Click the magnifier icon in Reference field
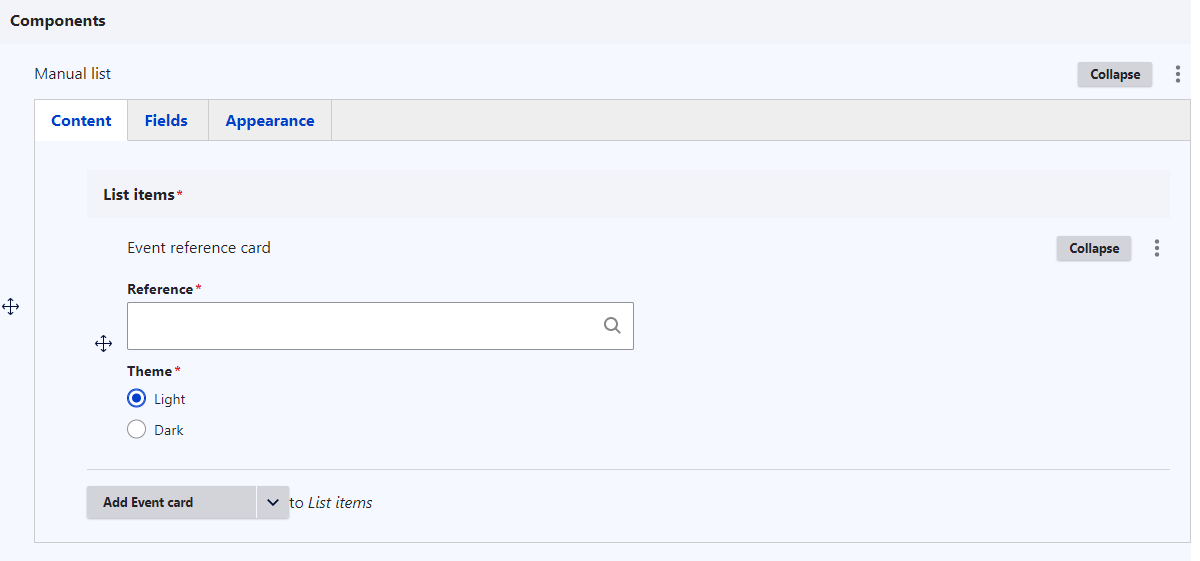 click(x=612, y=326)
